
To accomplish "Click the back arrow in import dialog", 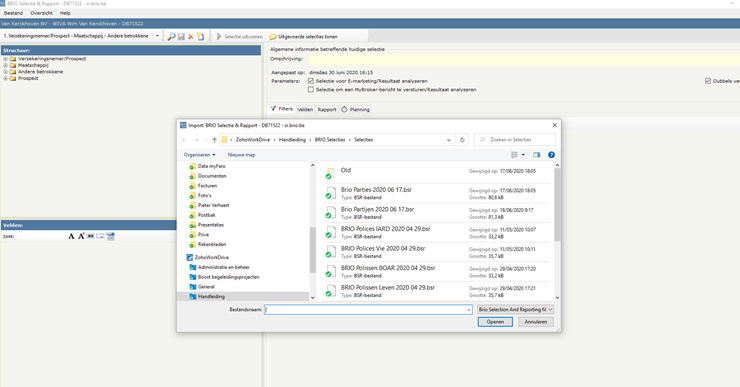I will pos(185,140).
